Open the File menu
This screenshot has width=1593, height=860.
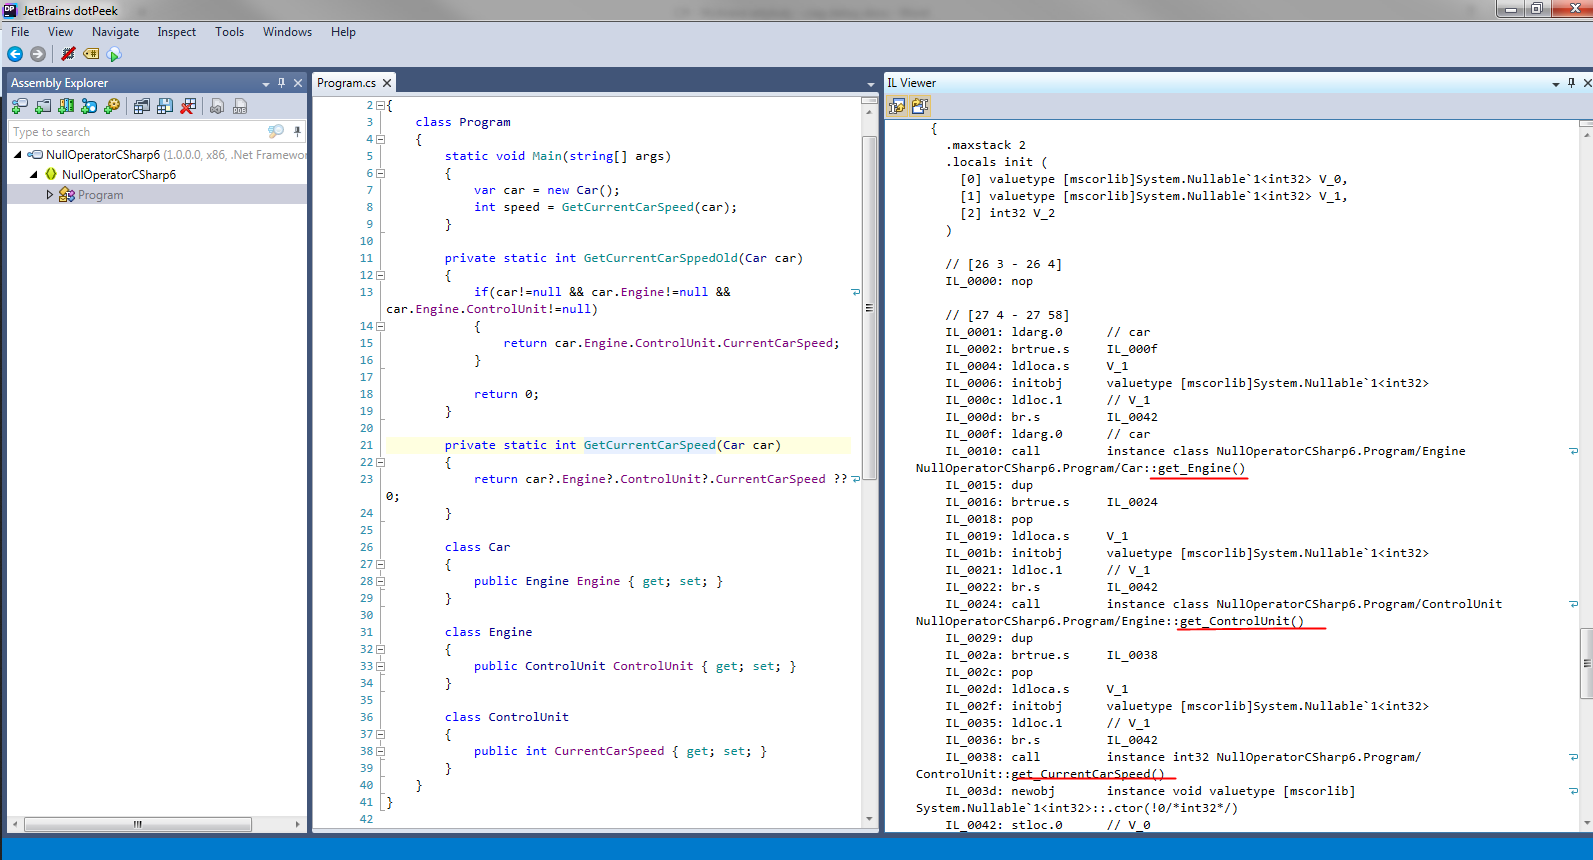(20, 32)
